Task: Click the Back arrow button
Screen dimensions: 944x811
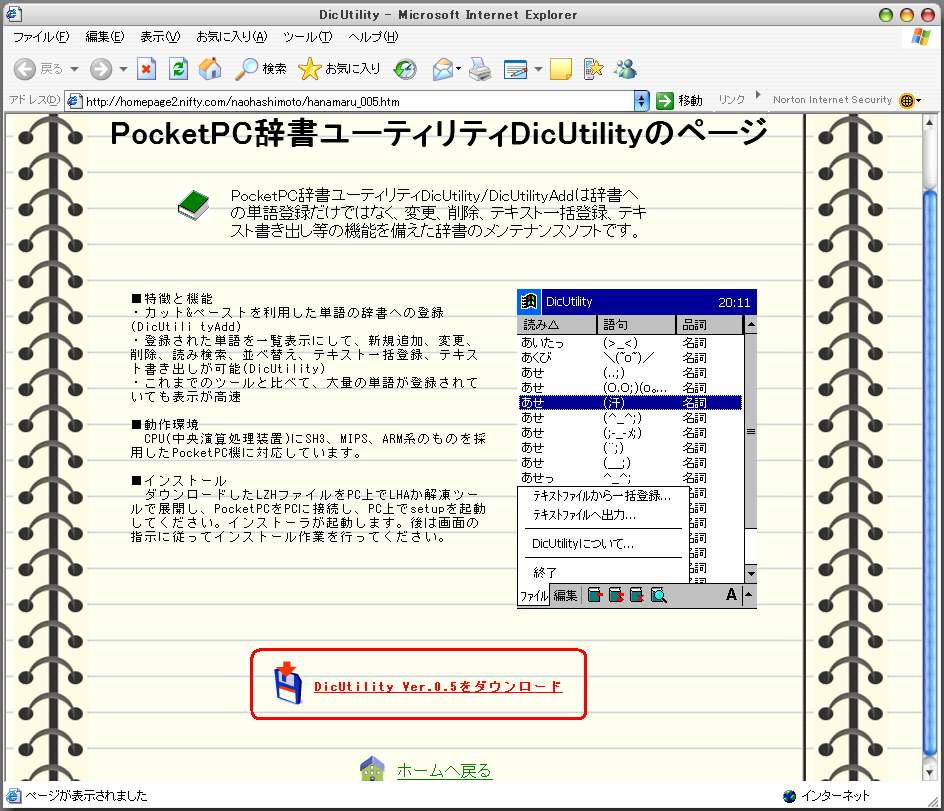Action: [x=25, y=69]
